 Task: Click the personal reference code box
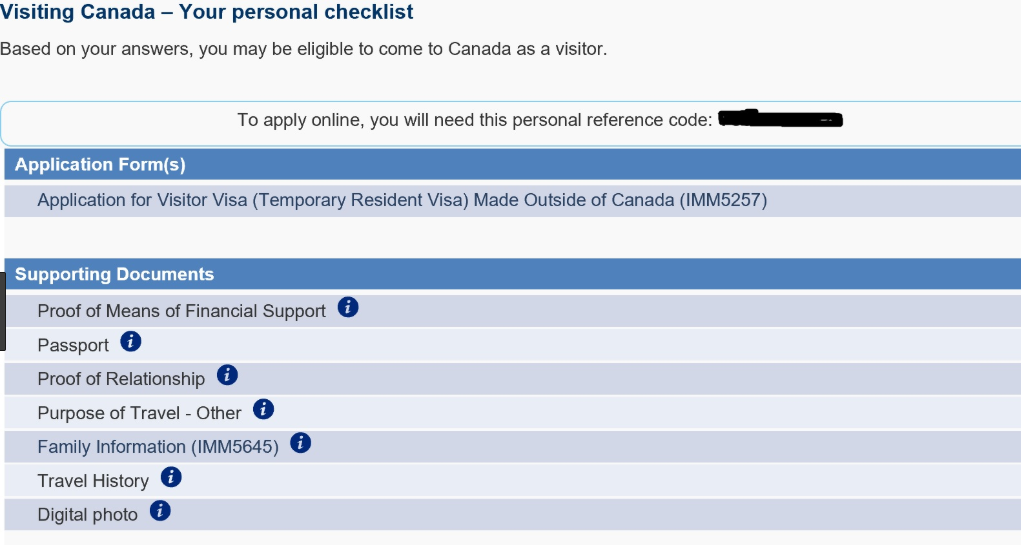pos(510,123)
